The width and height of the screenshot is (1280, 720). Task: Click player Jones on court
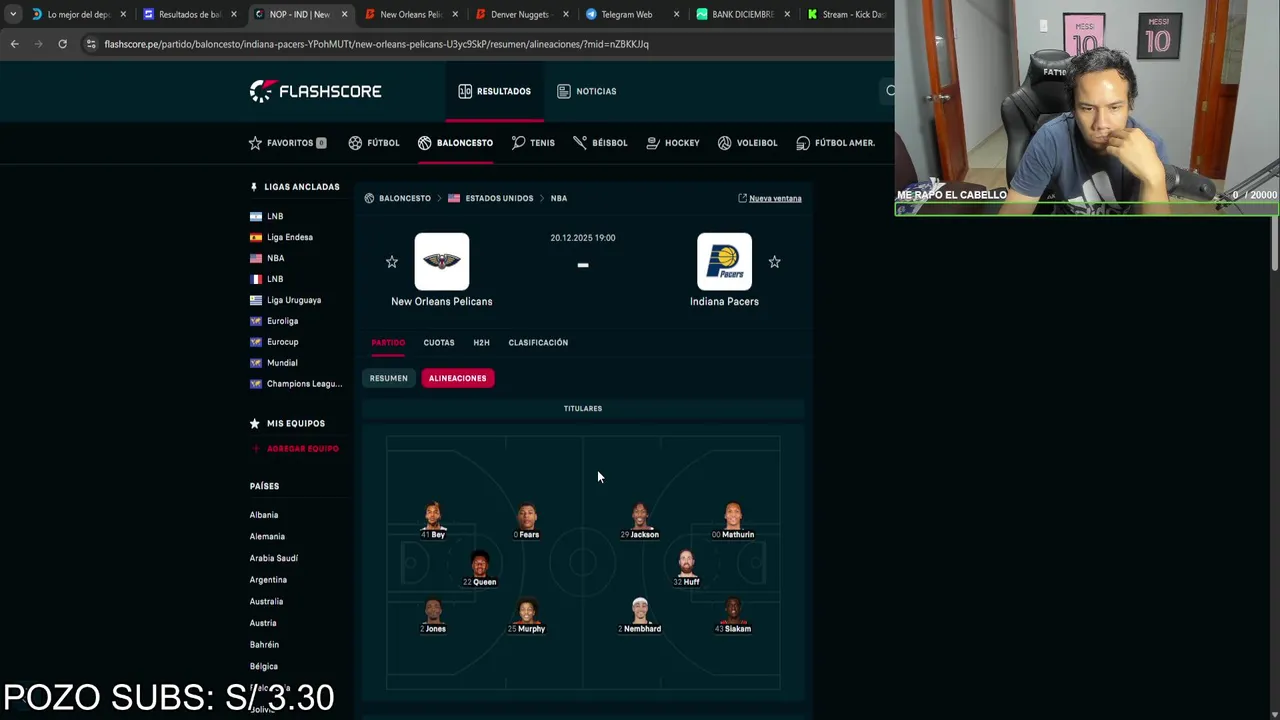[433, 615]
